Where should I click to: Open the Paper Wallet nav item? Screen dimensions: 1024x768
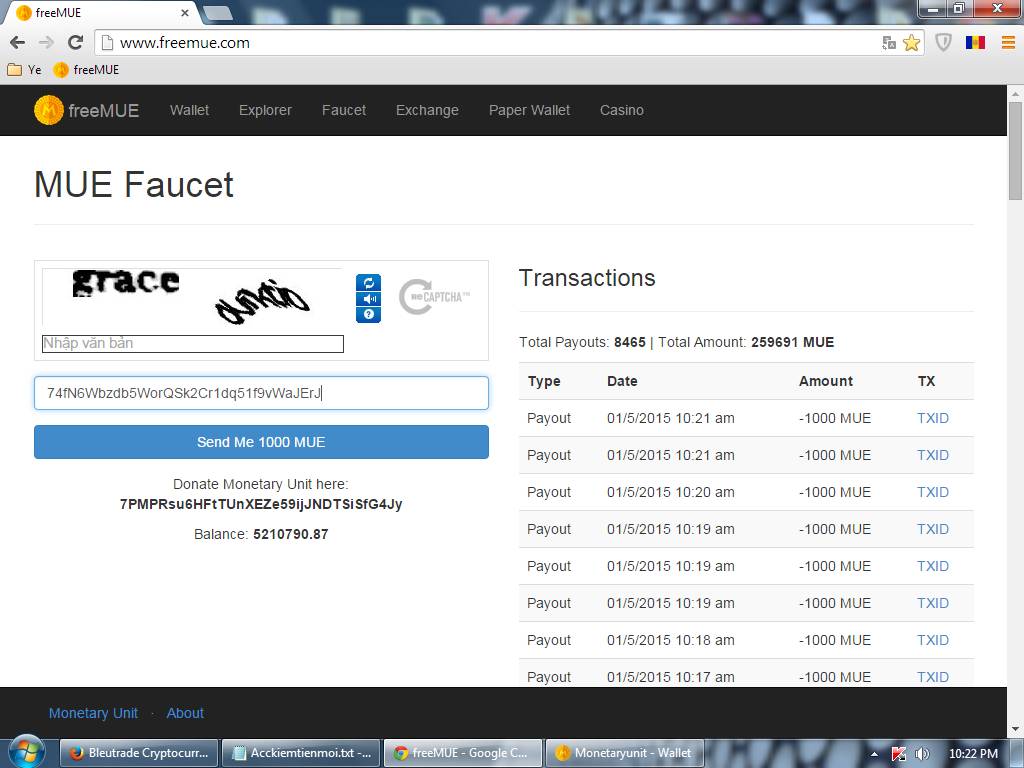[530, 110]
